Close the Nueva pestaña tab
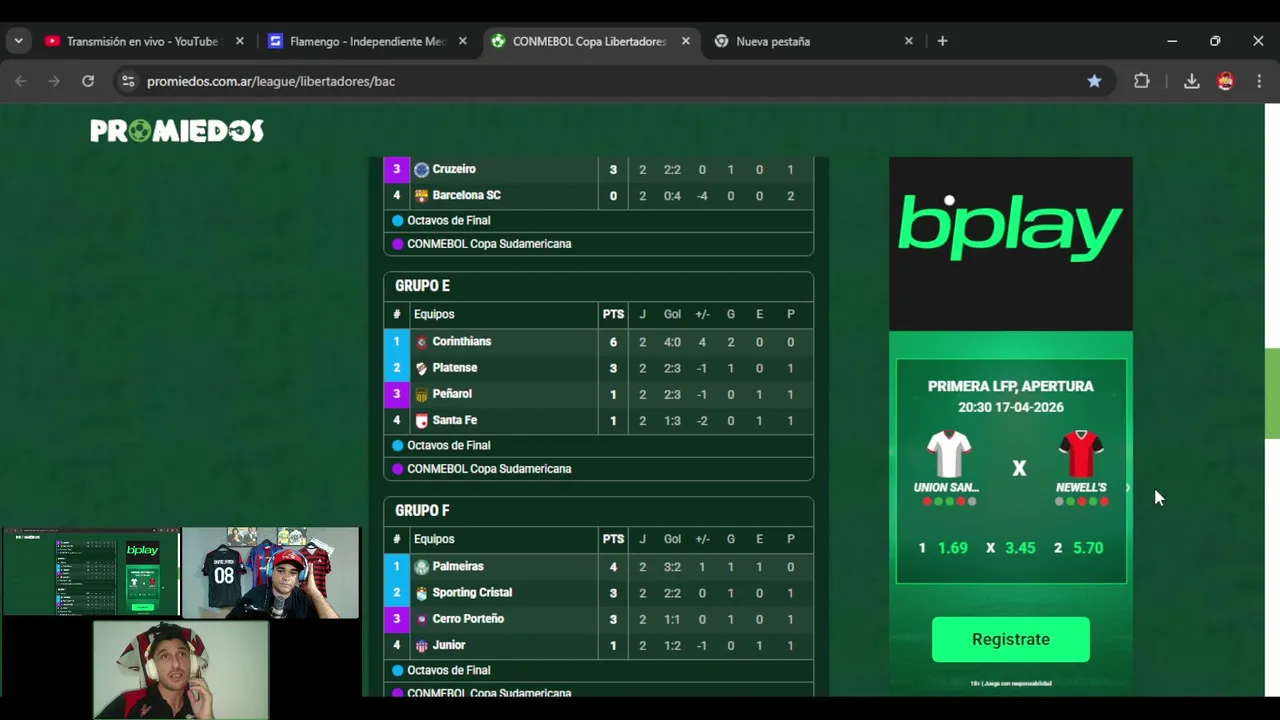1280x720 pixels. 908,41
